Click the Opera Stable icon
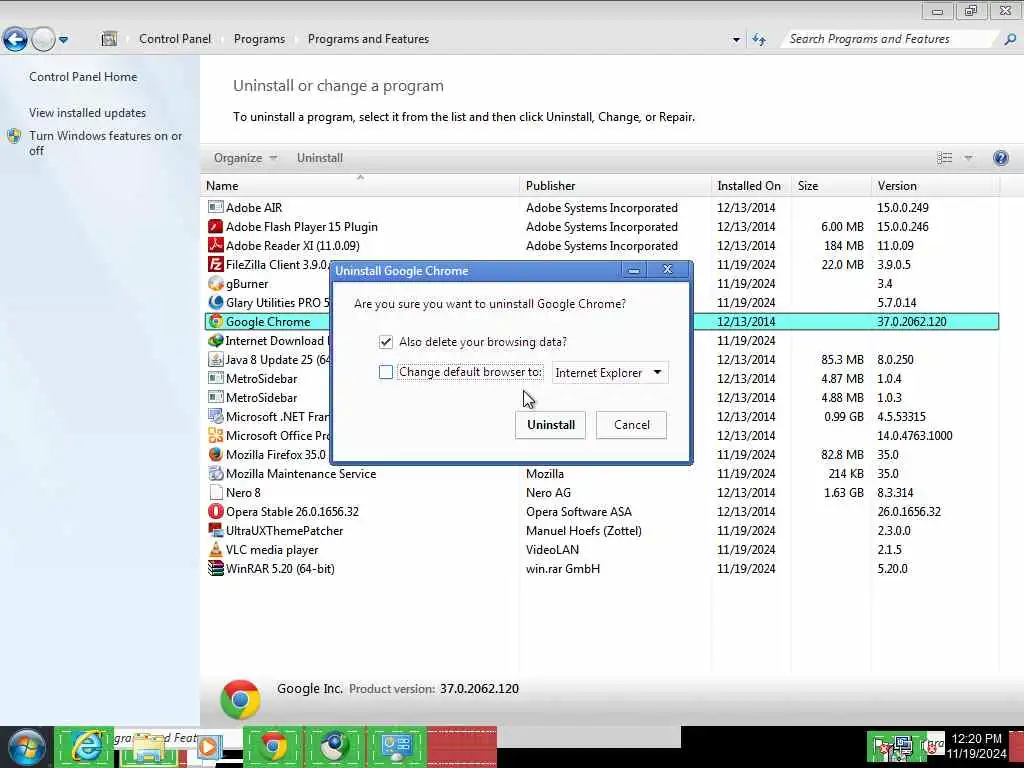This screenshot has height=768, width=1024. [x=216, y=511]
